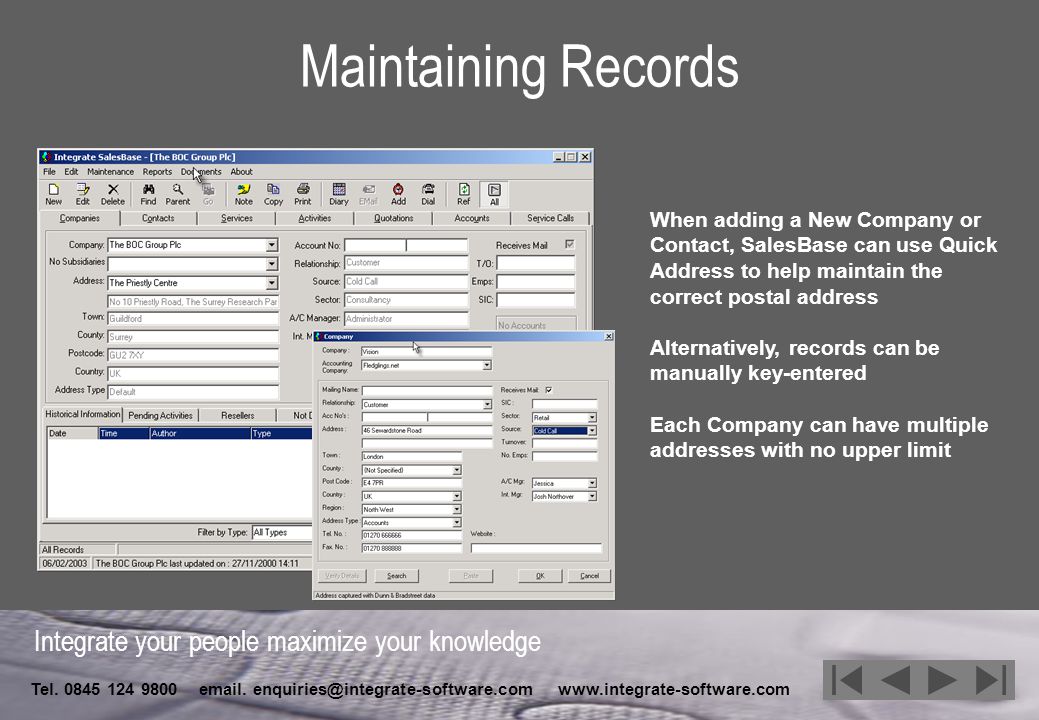This screenshot has height=720, width=1039.
Task: Click the Edit toolbar icon
Action: click(x=82, y=194)
